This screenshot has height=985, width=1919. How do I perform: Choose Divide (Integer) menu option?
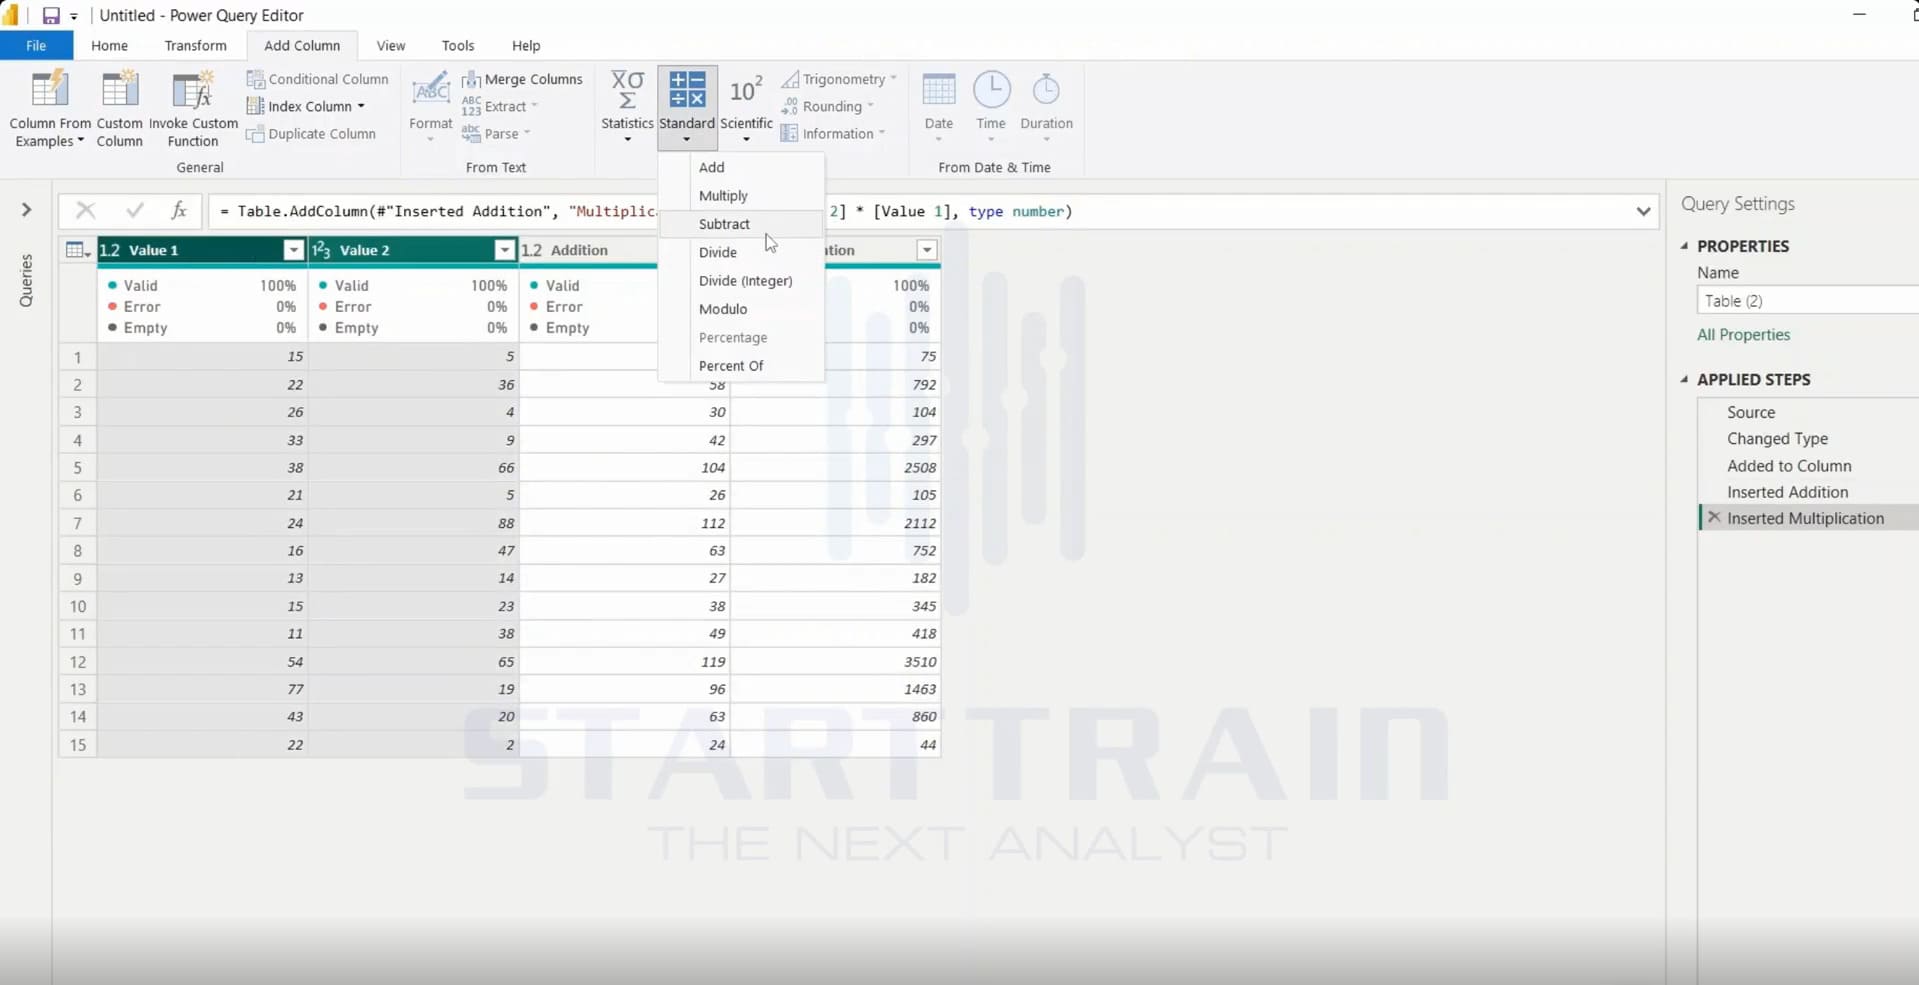[741, 281]
